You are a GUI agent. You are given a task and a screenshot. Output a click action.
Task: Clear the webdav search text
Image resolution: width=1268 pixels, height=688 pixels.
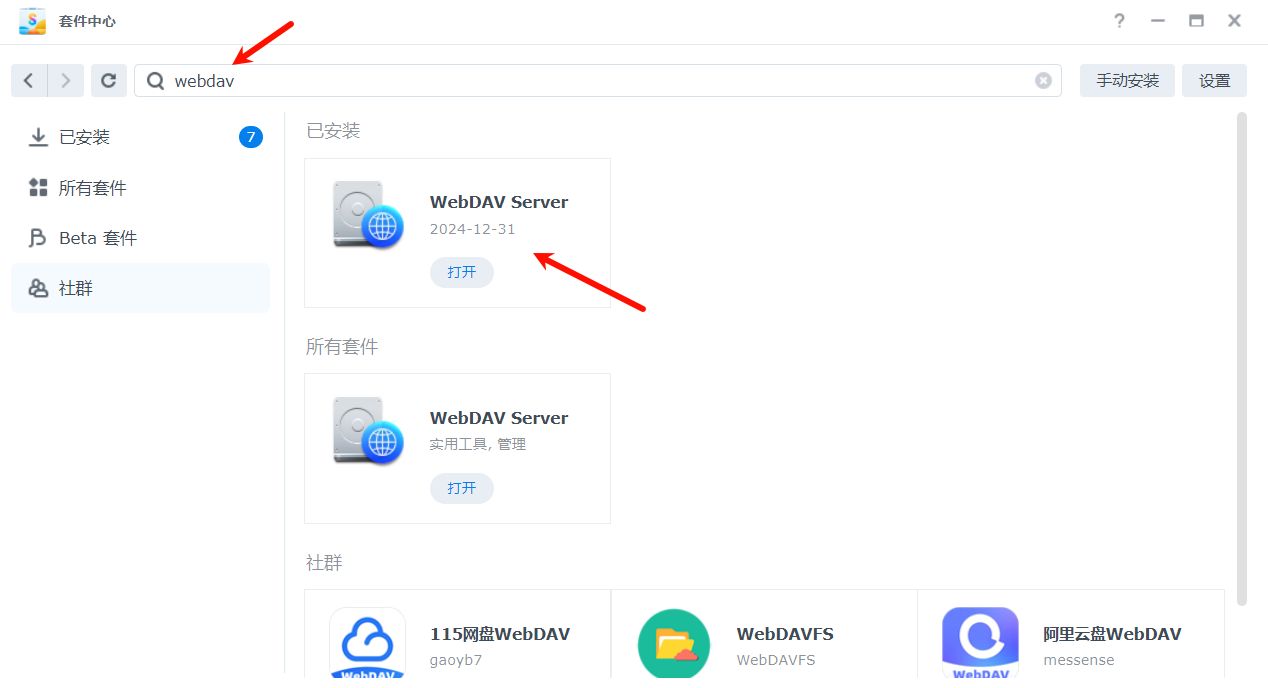[1043, 81]
